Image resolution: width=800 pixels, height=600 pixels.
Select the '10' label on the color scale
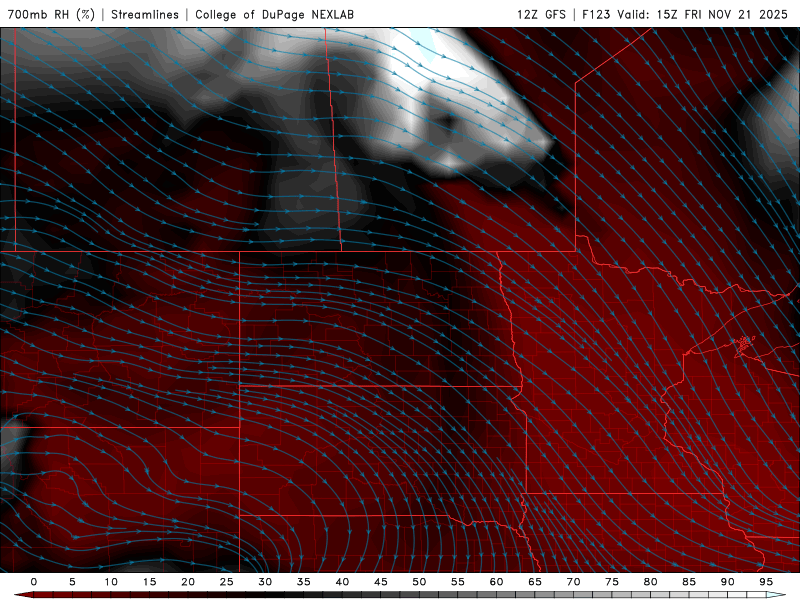111,582
